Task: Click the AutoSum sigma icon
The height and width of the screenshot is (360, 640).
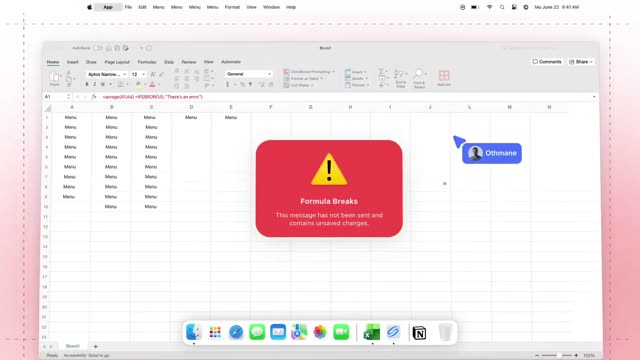Action: click(x=382, y=71)
